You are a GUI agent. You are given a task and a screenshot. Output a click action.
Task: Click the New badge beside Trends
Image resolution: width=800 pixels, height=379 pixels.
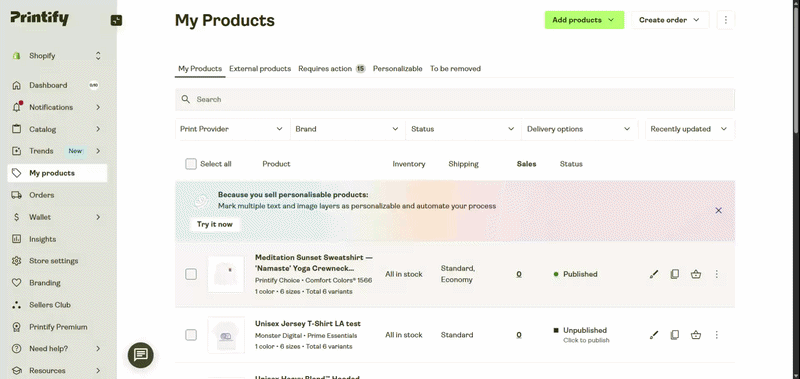[x=76, y=151]
